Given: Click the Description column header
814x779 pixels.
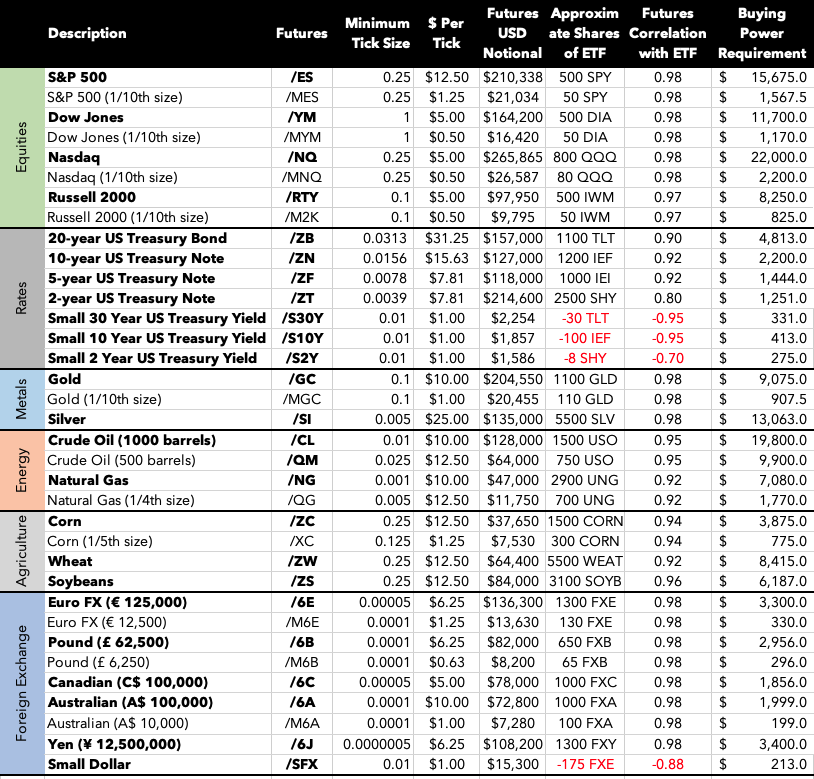Looking at the screenshot, I should point(87,33).
